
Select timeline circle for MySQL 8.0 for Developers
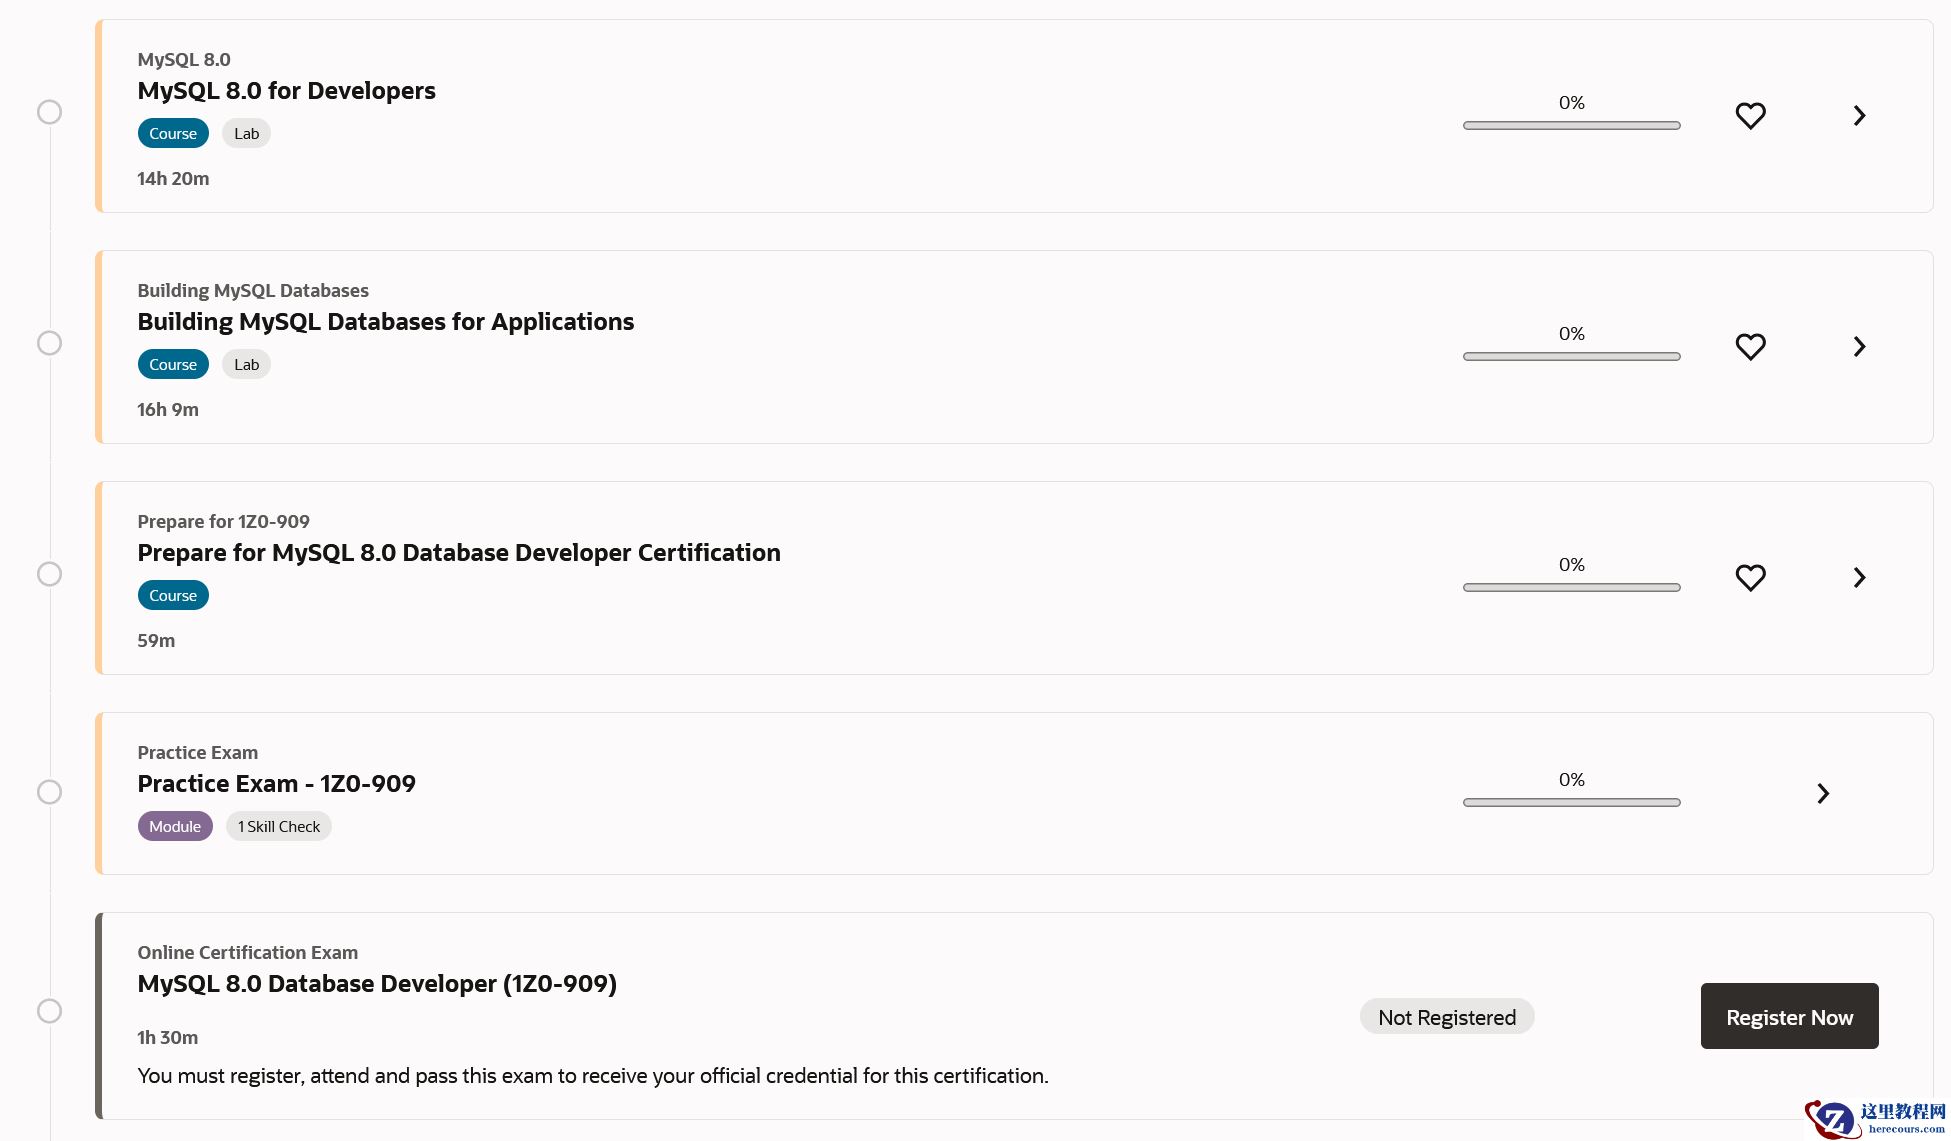point(49,112)
